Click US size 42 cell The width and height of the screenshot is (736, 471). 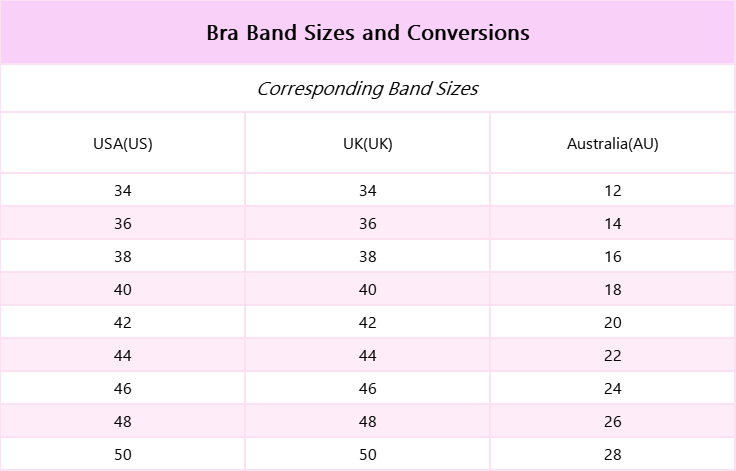point(123,323)
